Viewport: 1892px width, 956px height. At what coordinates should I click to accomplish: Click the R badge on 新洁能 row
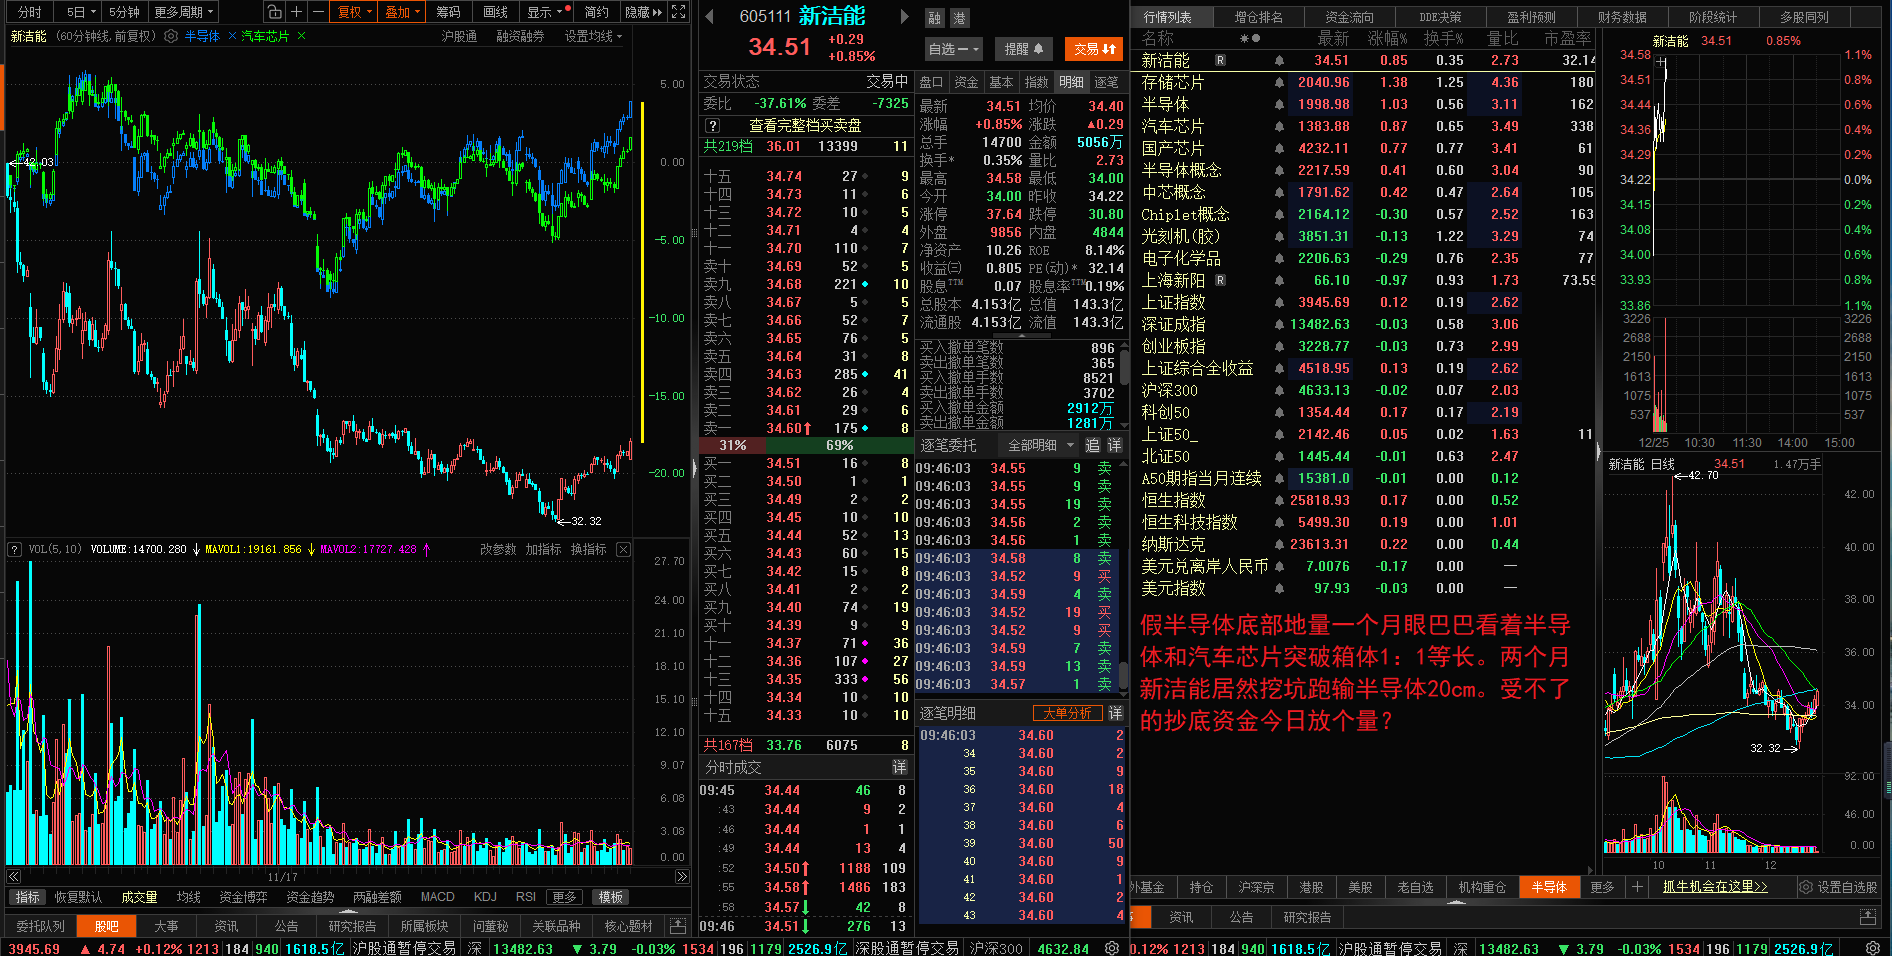click(x=1220, y=61)
